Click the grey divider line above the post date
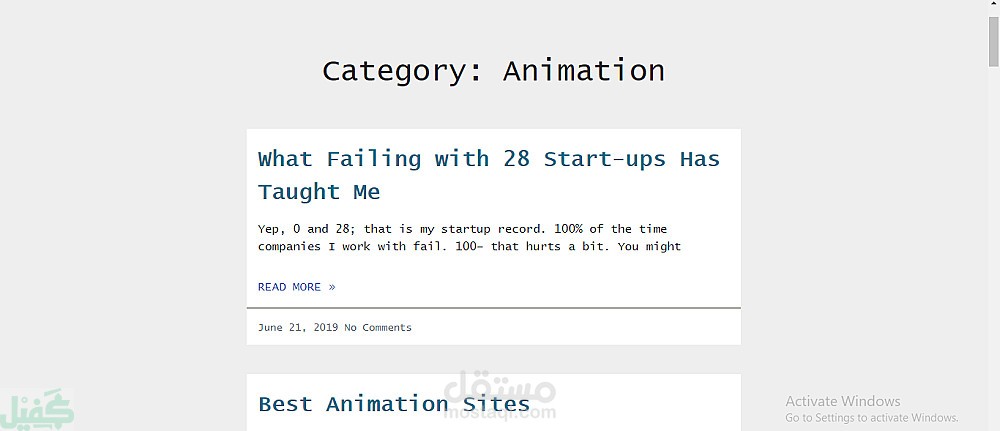 (x=494, y=308)
